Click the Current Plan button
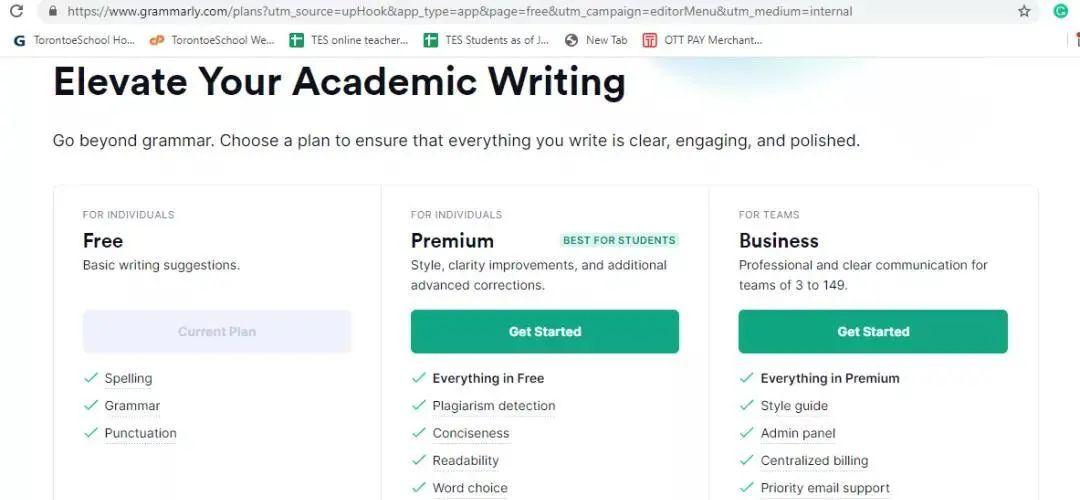 (x=217, y=331)
